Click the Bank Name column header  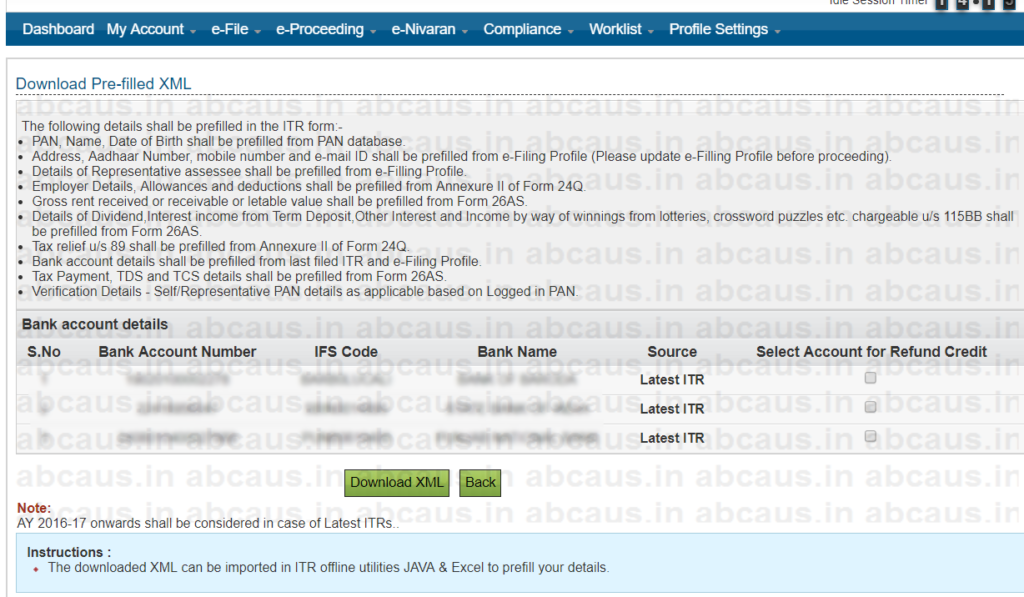click(517, 352)
